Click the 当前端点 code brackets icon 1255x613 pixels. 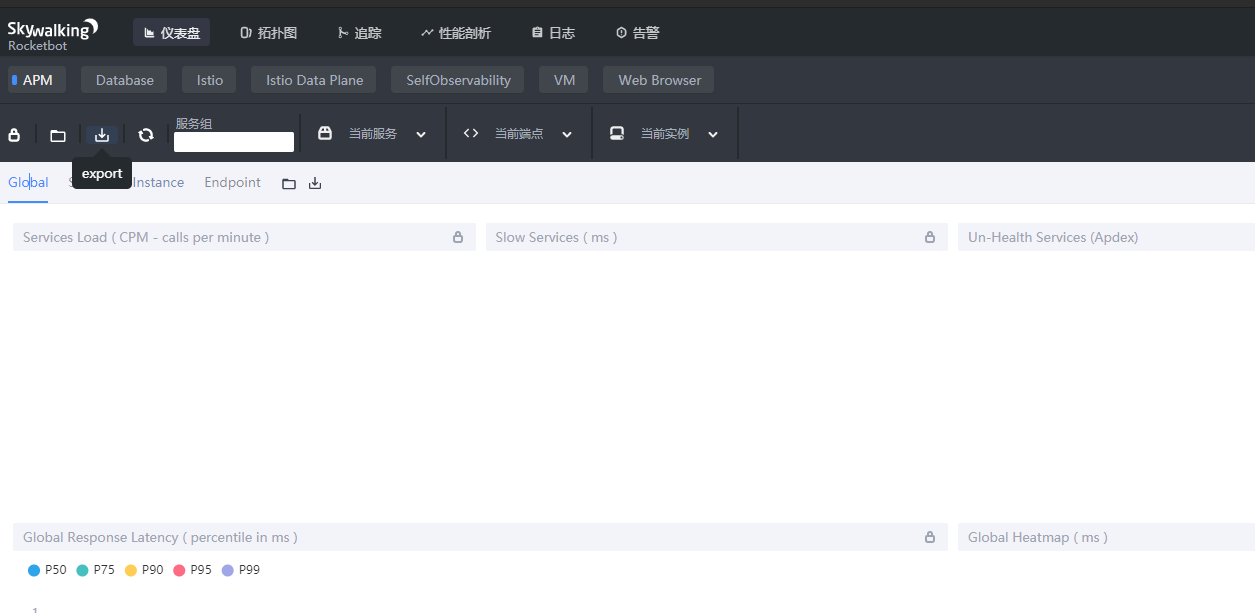pos(471,133)
